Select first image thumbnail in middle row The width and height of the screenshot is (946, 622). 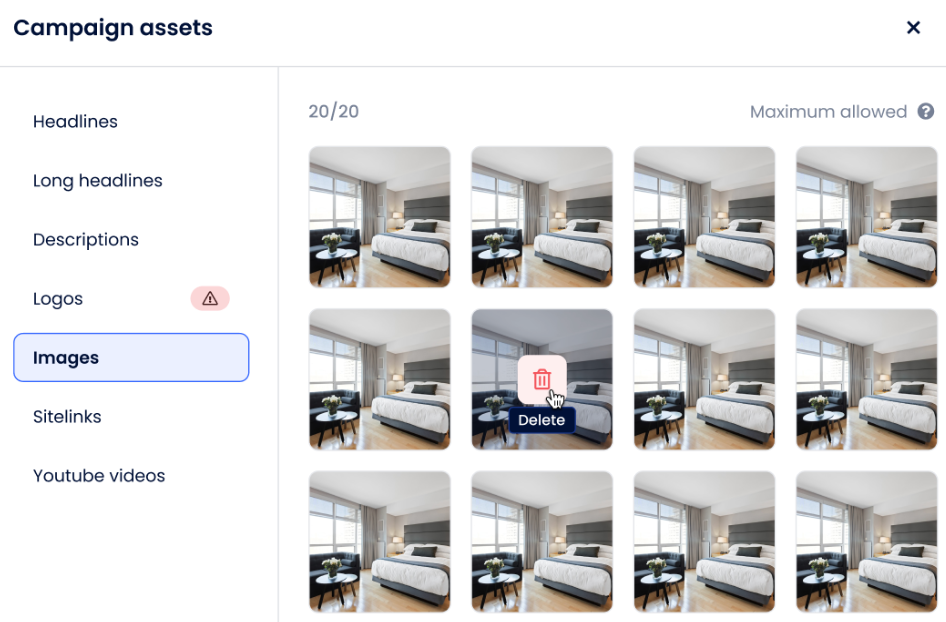(x=380, y=379)
